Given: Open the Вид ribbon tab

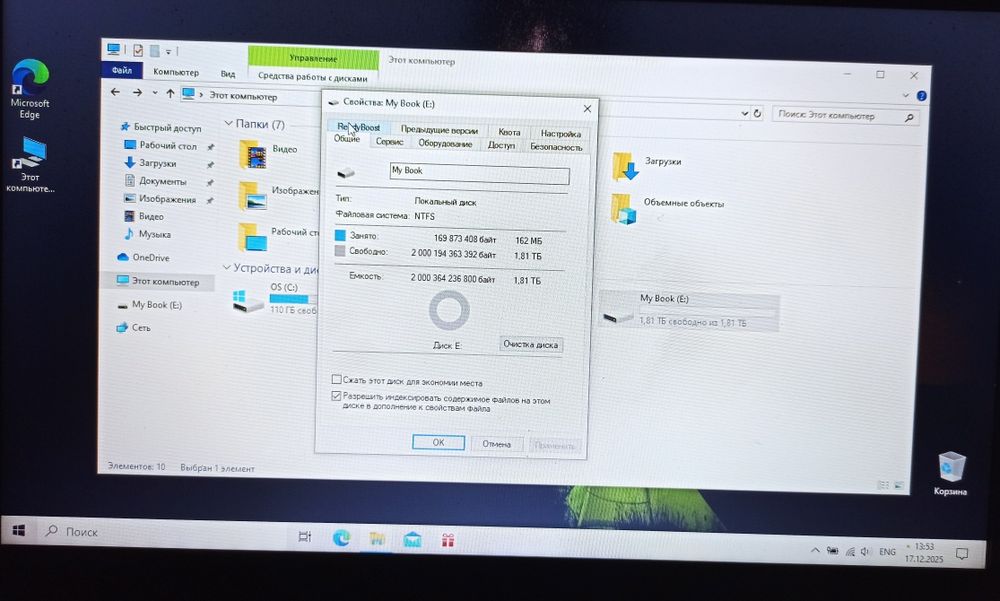Looking at the screenshot, I should (x=228, y=74).
